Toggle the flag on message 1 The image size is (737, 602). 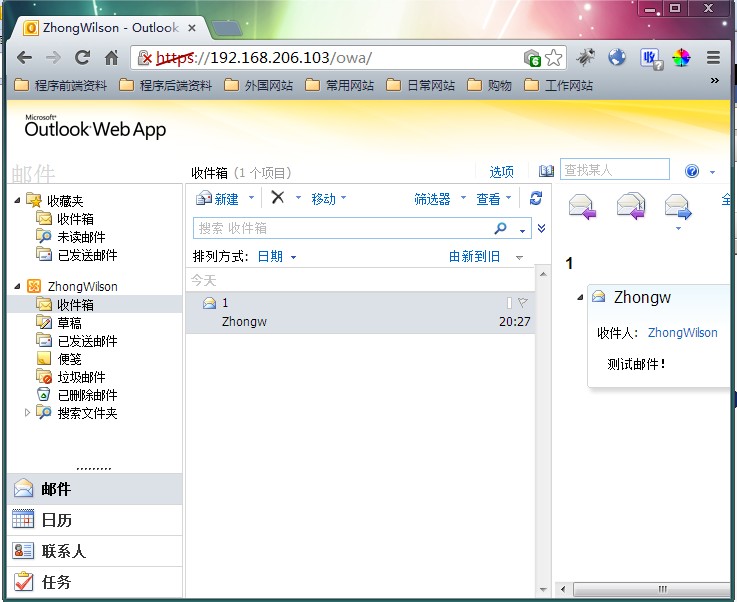(523, 302)
